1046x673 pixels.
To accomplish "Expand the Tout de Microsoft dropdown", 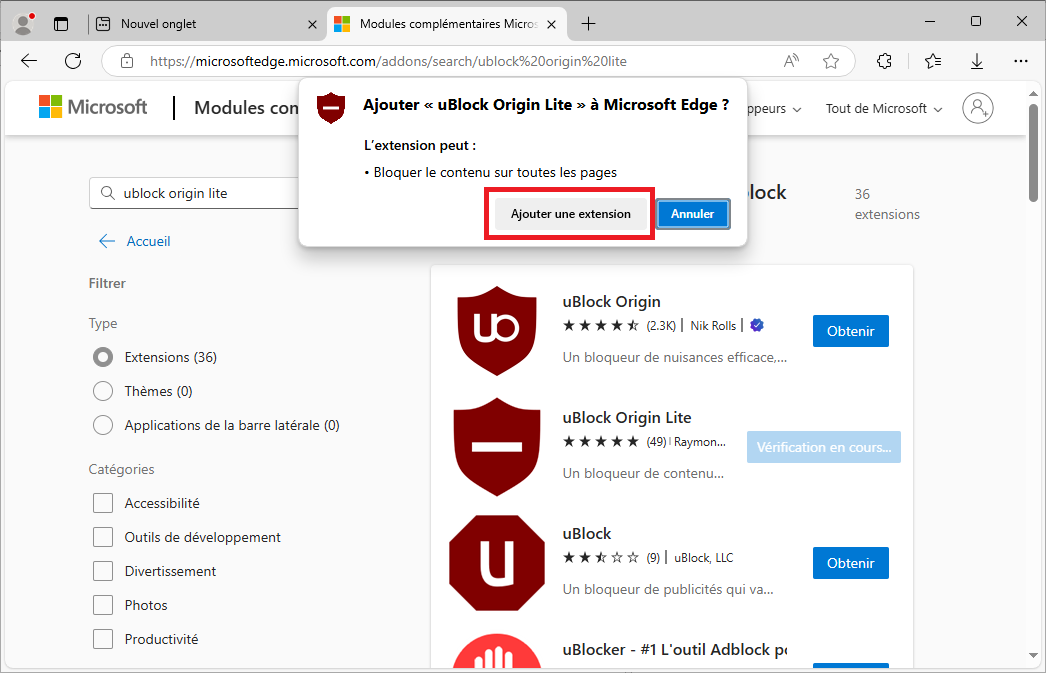I will (884, 108).
